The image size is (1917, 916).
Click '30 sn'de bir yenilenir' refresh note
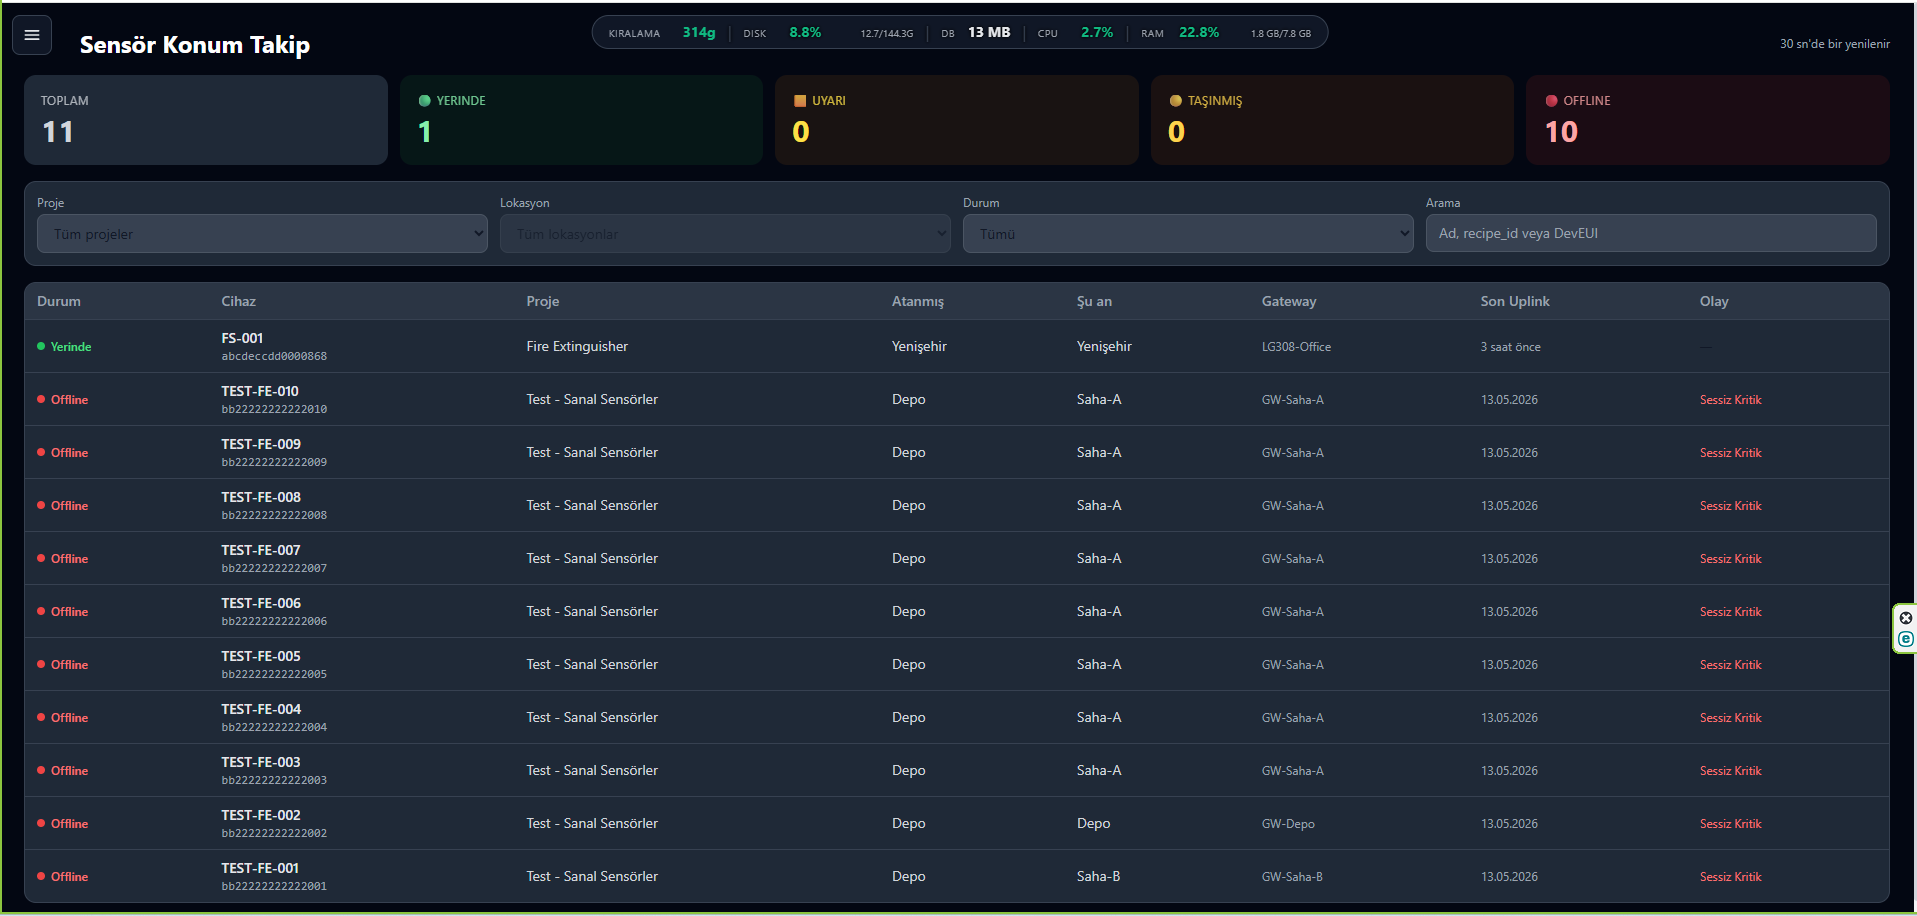1835,44
